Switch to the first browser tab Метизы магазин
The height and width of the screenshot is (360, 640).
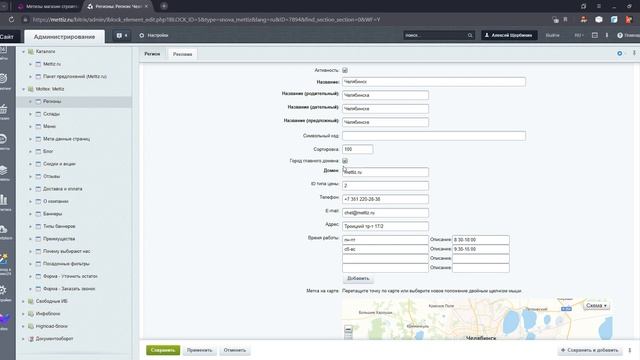click(48, 6)
